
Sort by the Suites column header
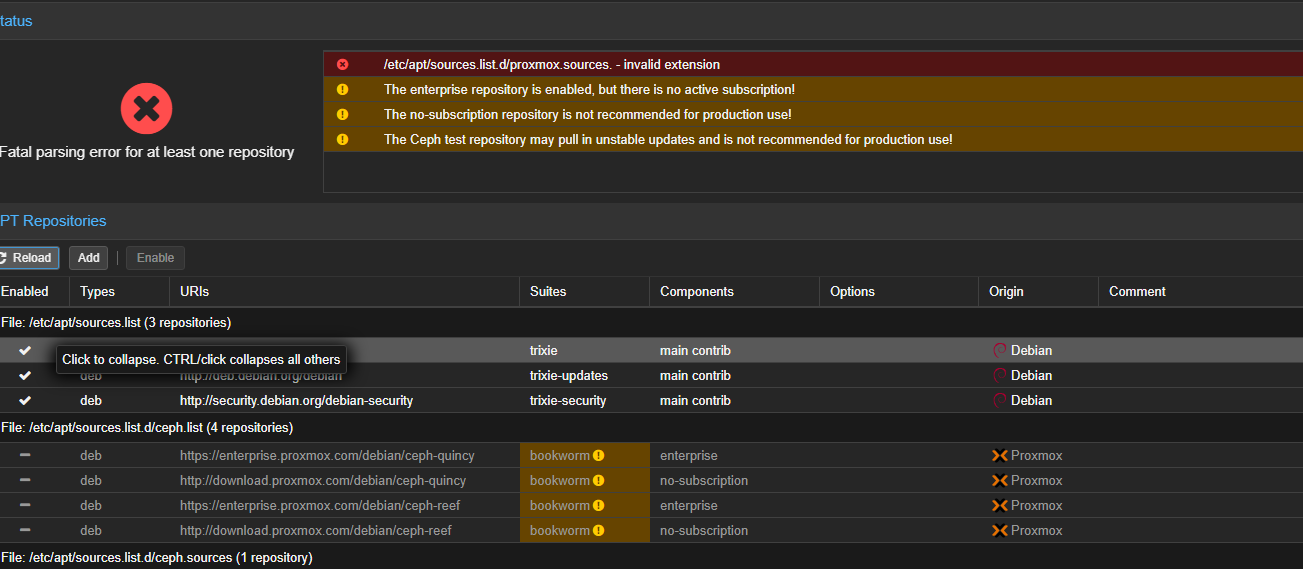coord(548,292)
